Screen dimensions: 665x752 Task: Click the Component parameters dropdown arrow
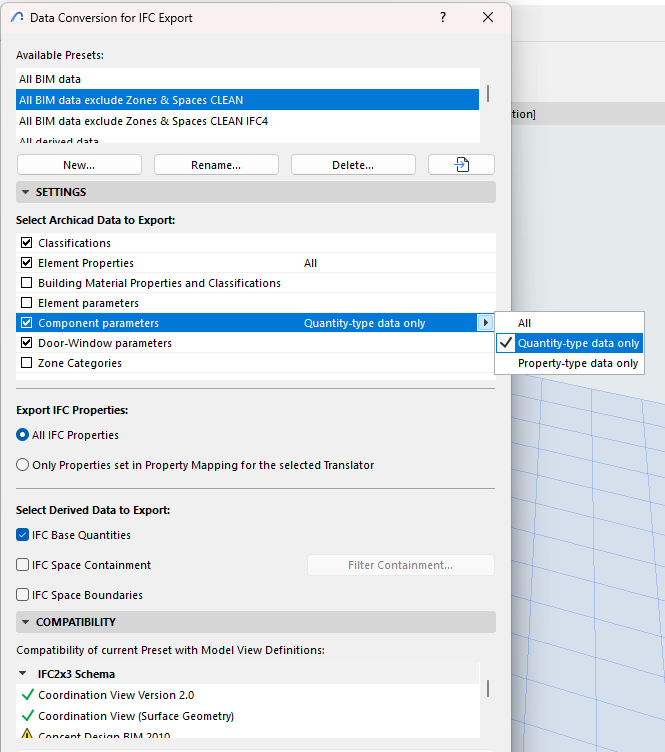click(485, 323)
